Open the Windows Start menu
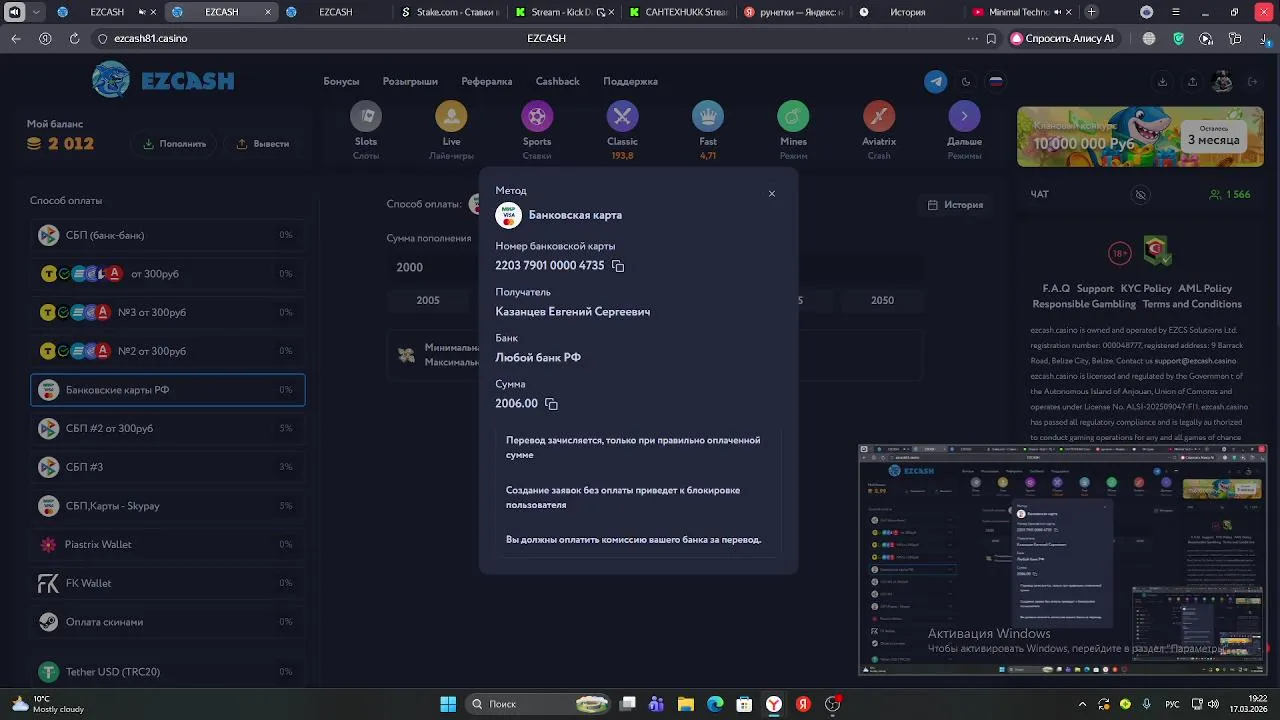The image size is (1280, 720). [x=448, y=704]
